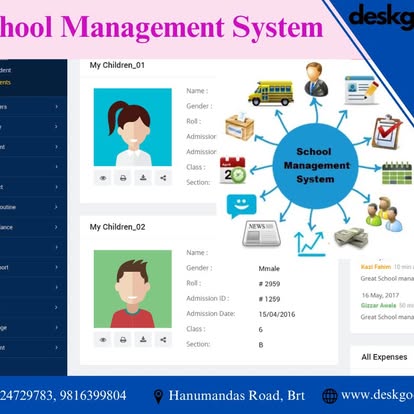Screen dimensions: 414x414
Task: Click the ballot box icon
Action: (x=240, y=127)
